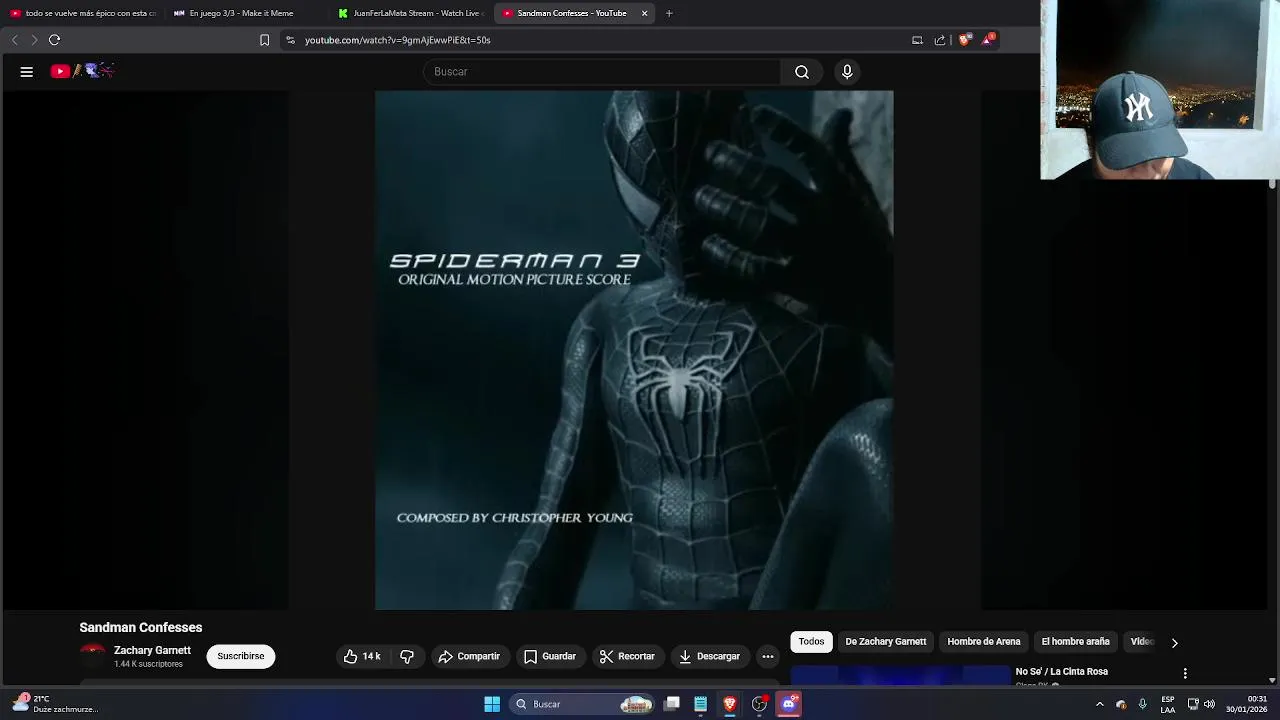Open the Zachary Garnett channel link
The width and height of the screenshot is (1280, 720).
152,650
